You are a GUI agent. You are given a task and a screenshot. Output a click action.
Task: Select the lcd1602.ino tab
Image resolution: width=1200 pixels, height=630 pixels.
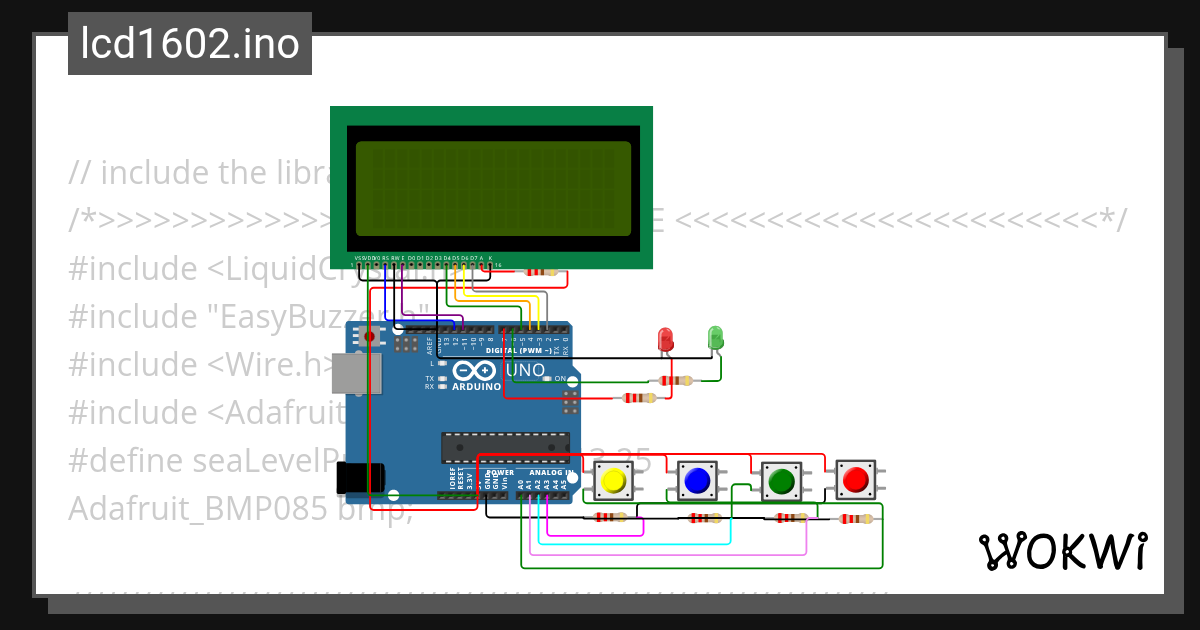pyautogui.click(x=189, y=43)
